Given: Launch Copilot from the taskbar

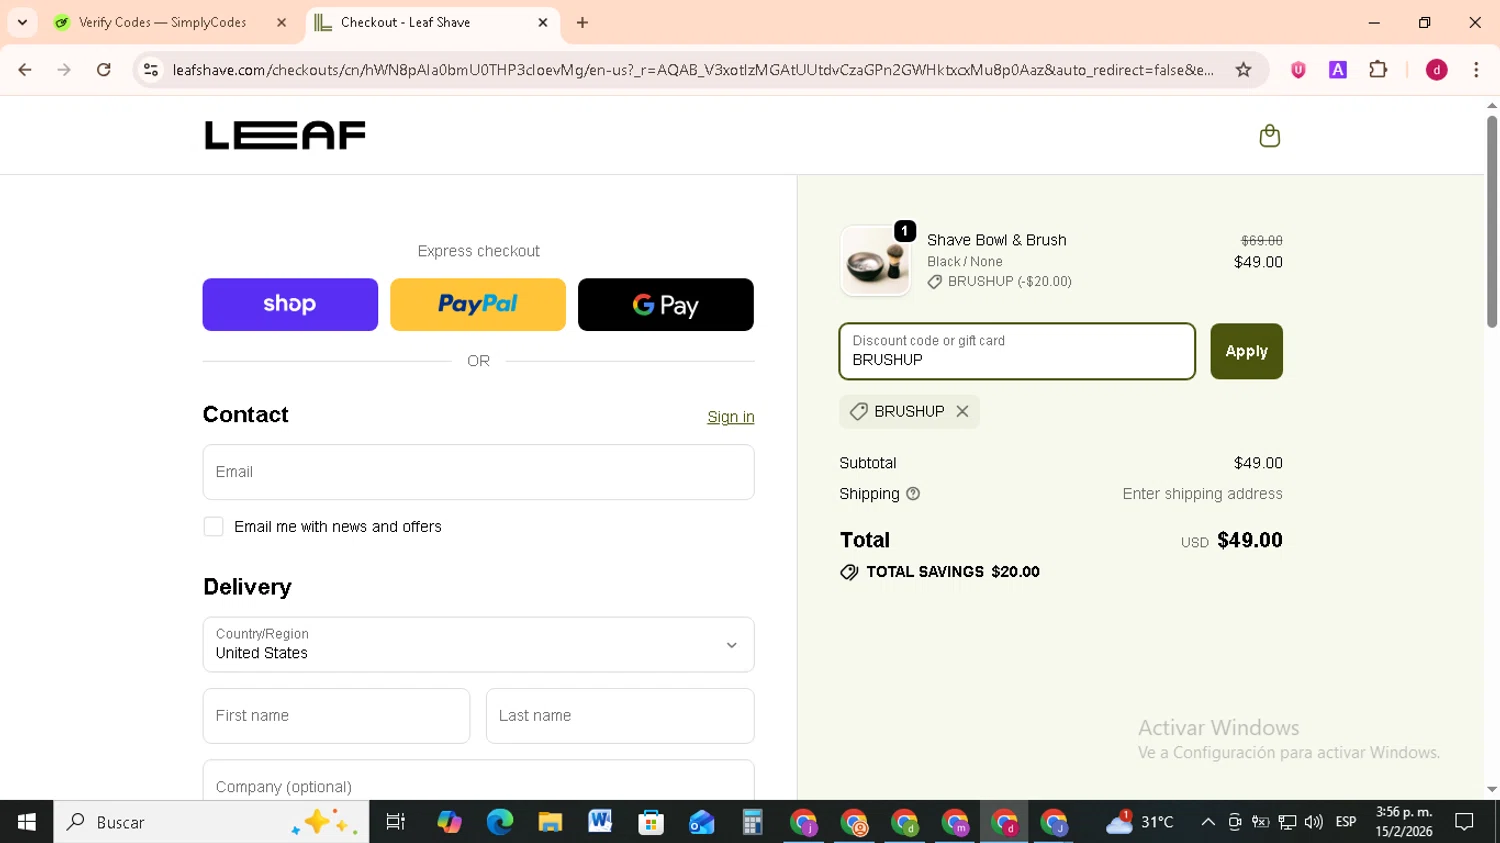Looking at the screenshot, I should tap(449, 822).
